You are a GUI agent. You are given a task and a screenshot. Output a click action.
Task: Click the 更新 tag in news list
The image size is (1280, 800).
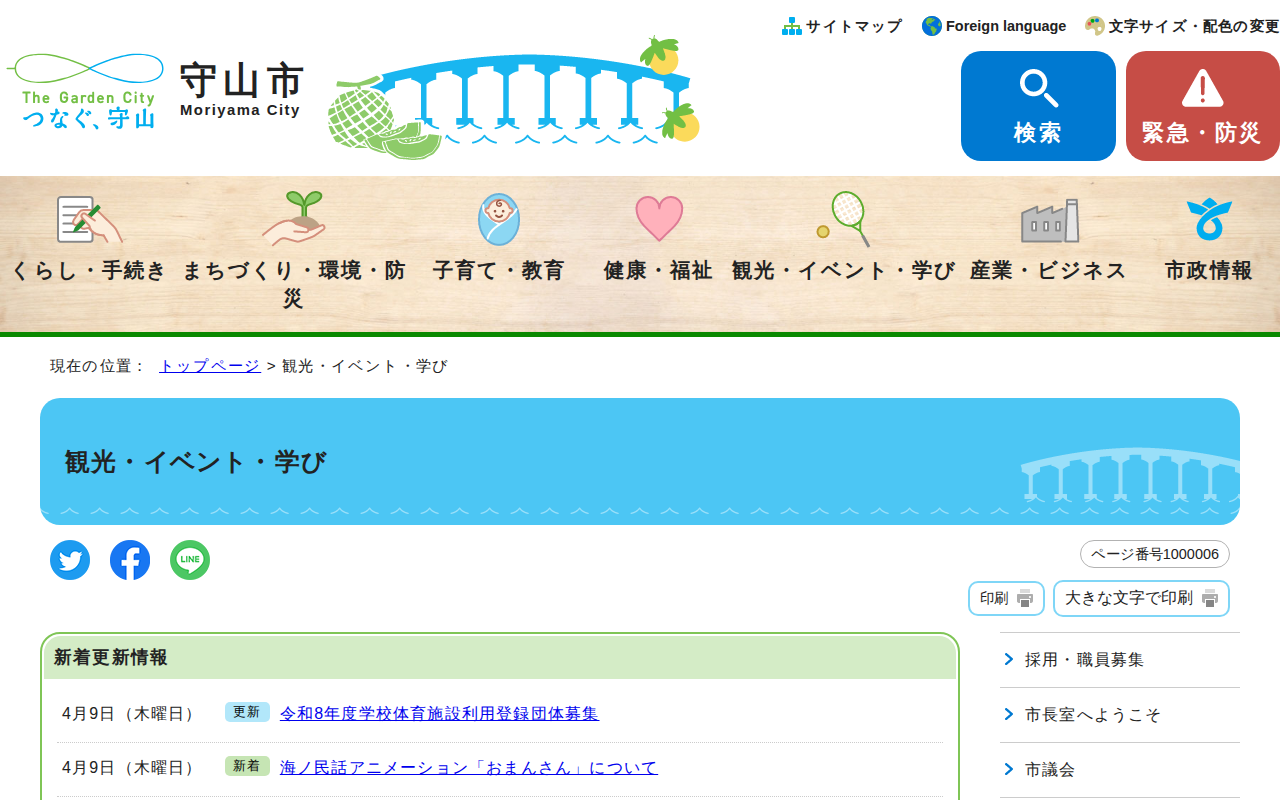point(247,712)
